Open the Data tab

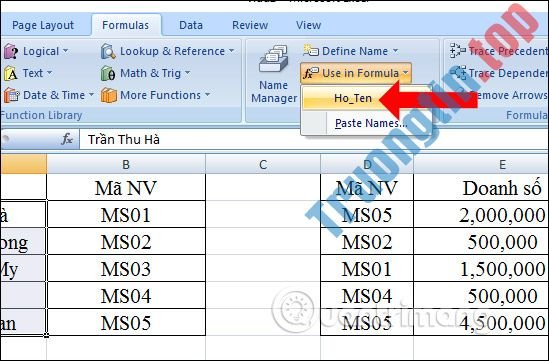(x=191, y=25)
